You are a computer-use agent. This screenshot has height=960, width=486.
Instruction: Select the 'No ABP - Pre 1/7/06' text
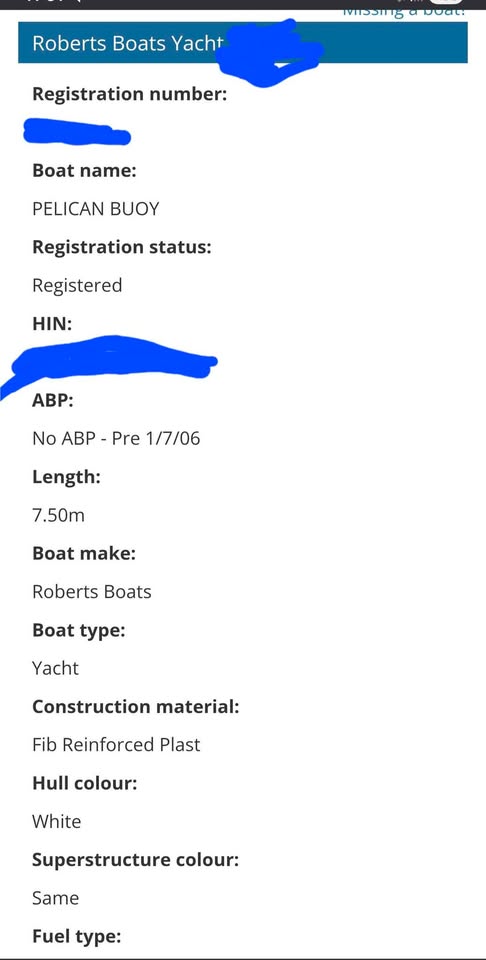[116, 438]
